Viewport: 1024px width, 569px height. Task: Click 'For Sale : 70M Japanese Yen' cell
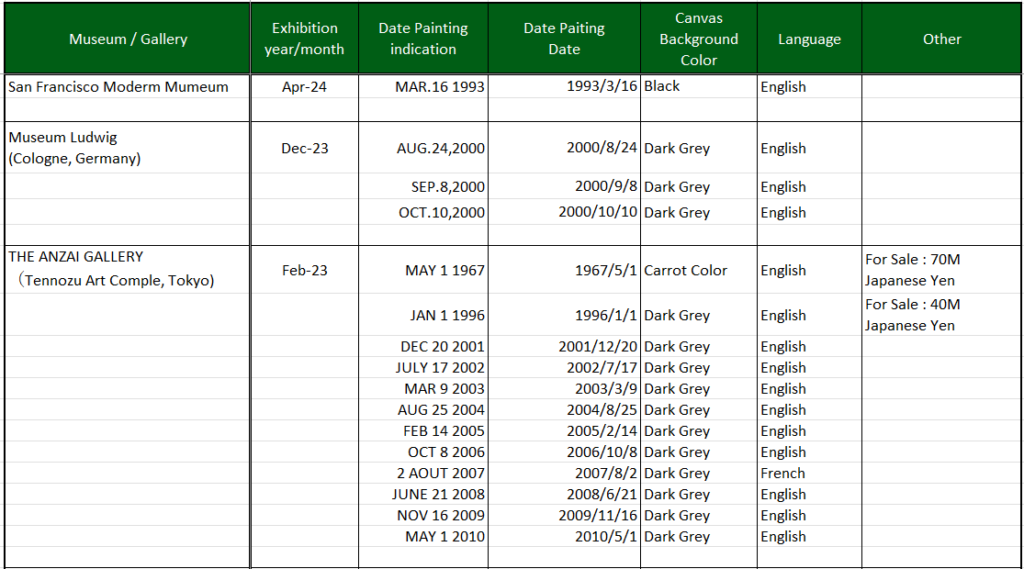(941, 270)
